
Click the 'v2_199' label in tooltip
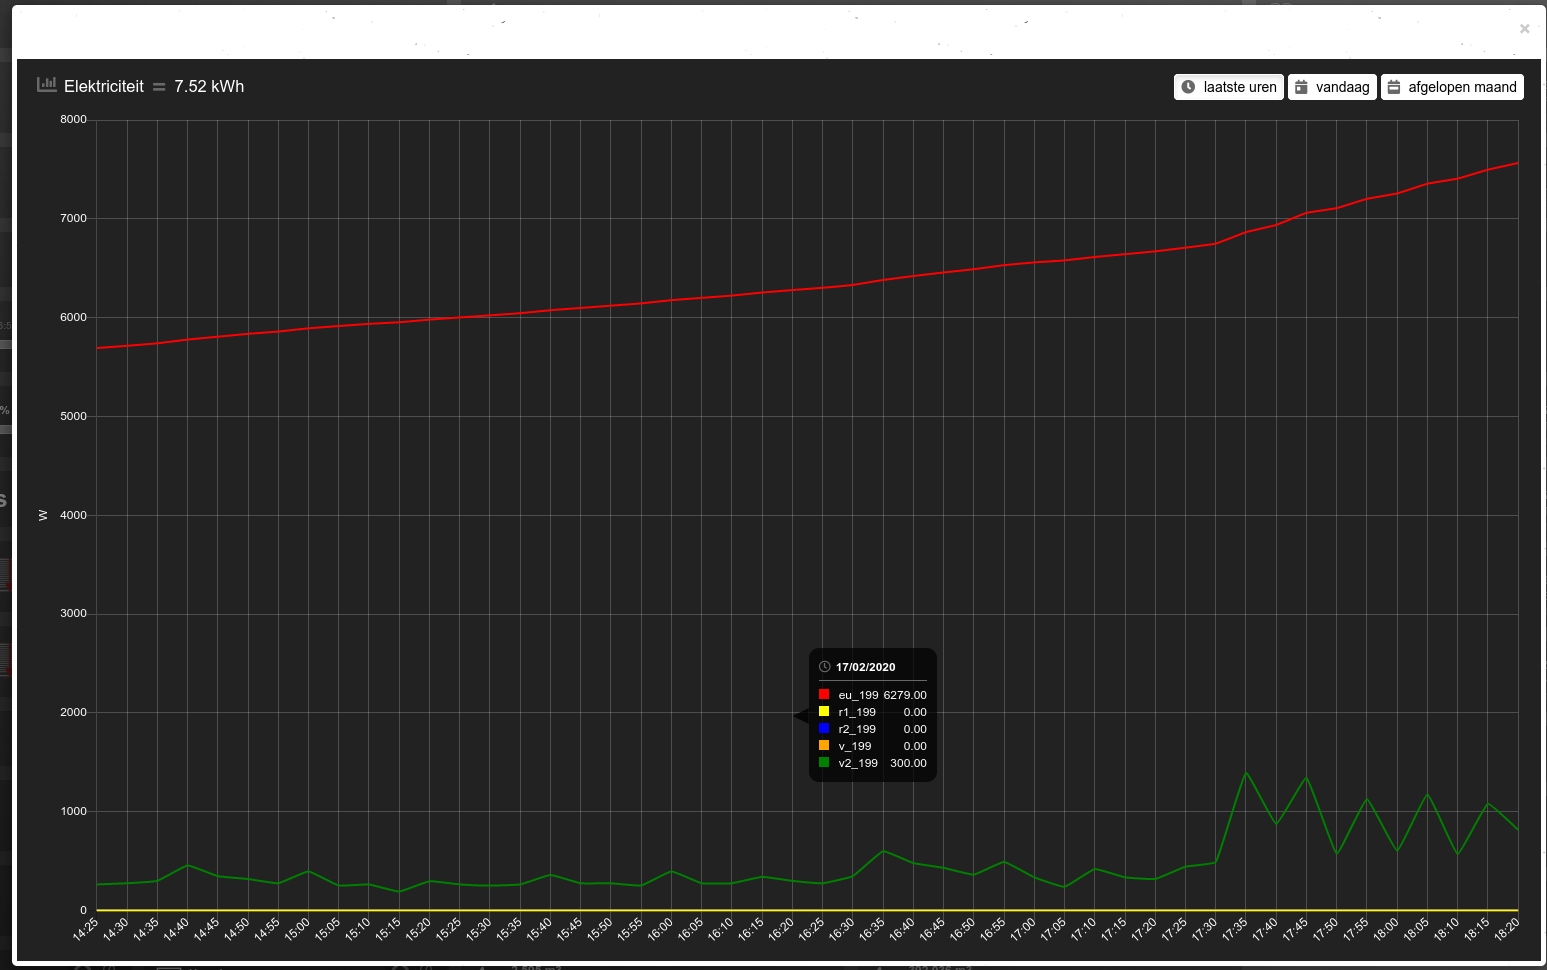click(858, 763)
